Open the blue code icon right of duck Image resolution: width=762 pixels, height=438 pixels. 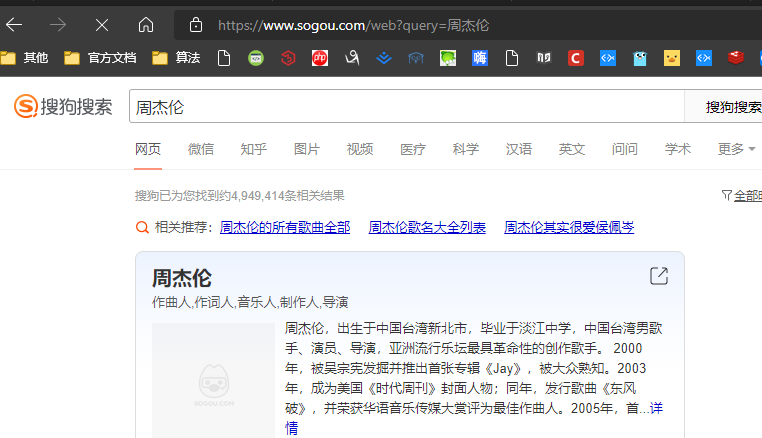(x=704, y=58)
